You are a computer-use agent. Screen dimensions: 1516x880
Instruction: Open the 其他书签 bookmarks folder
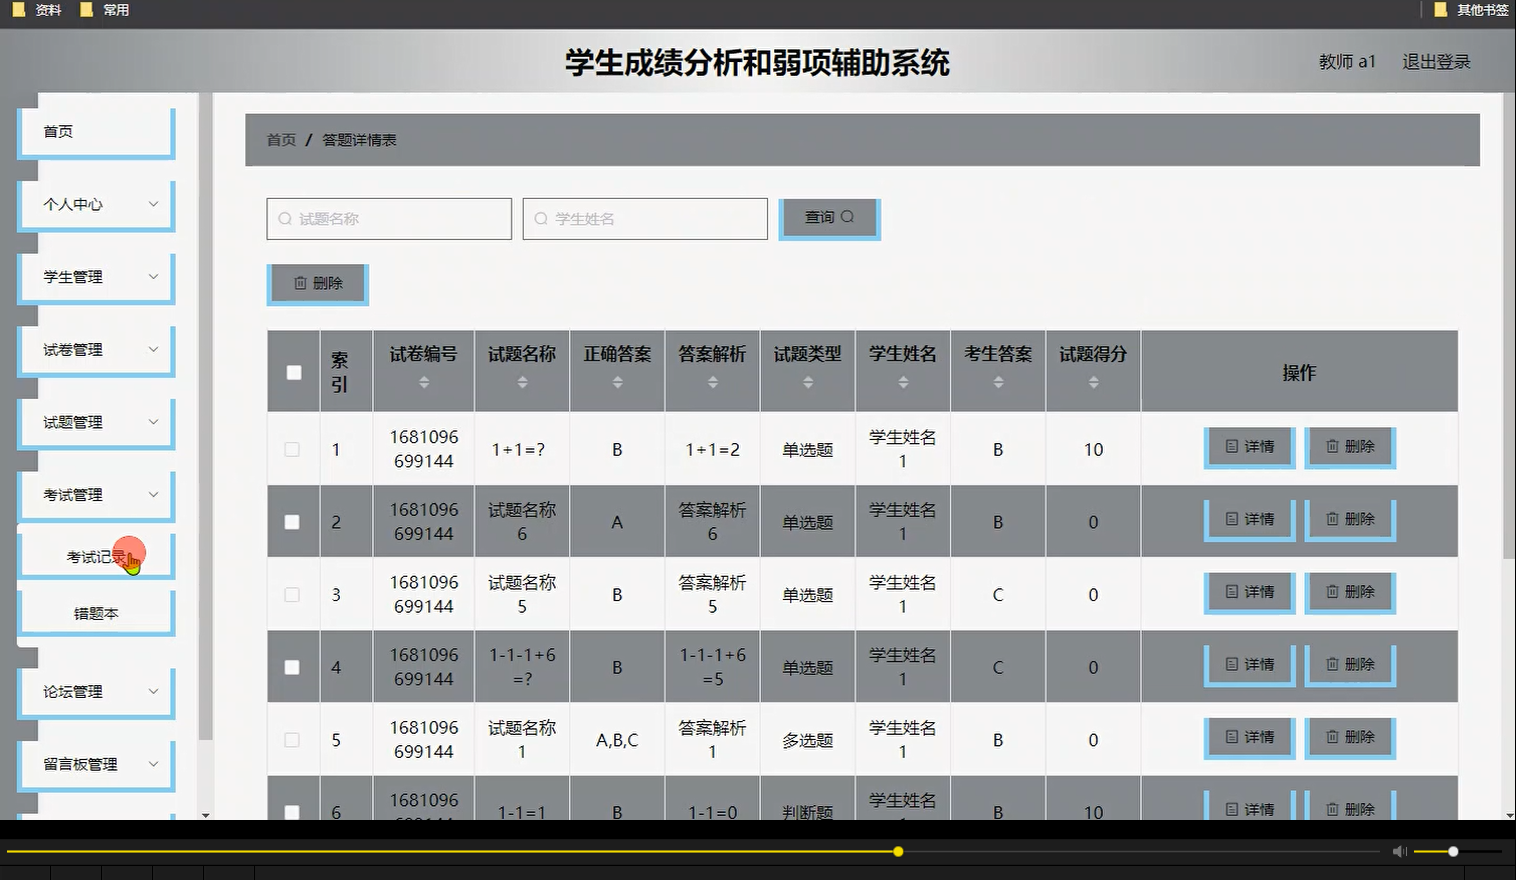click(1472, 10)
